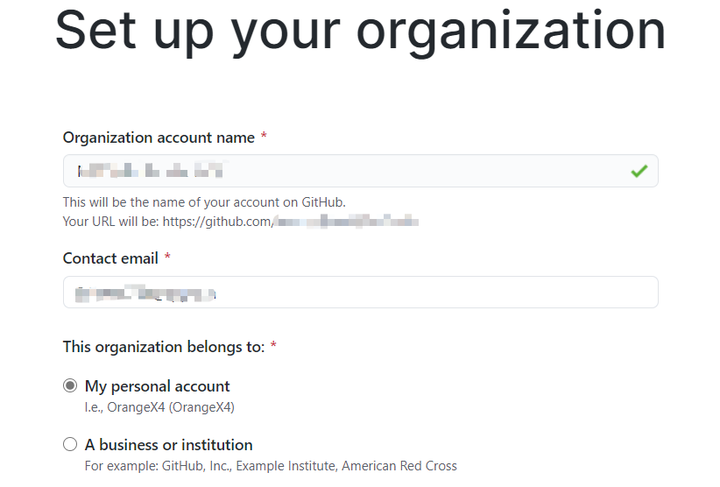Click the "A business or institution" label text
The image size is (720, 487).
click(x=169, y=445)
